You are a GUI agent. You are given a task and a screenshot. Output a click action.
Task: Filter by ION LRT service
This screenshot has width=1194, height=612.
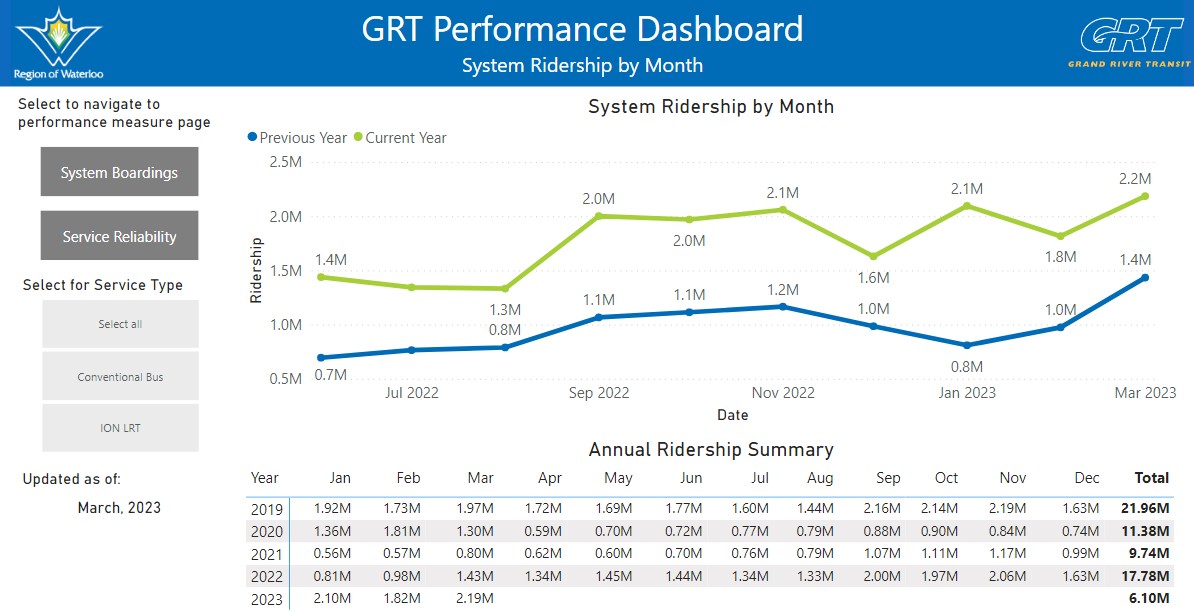(x=120, y=428)
